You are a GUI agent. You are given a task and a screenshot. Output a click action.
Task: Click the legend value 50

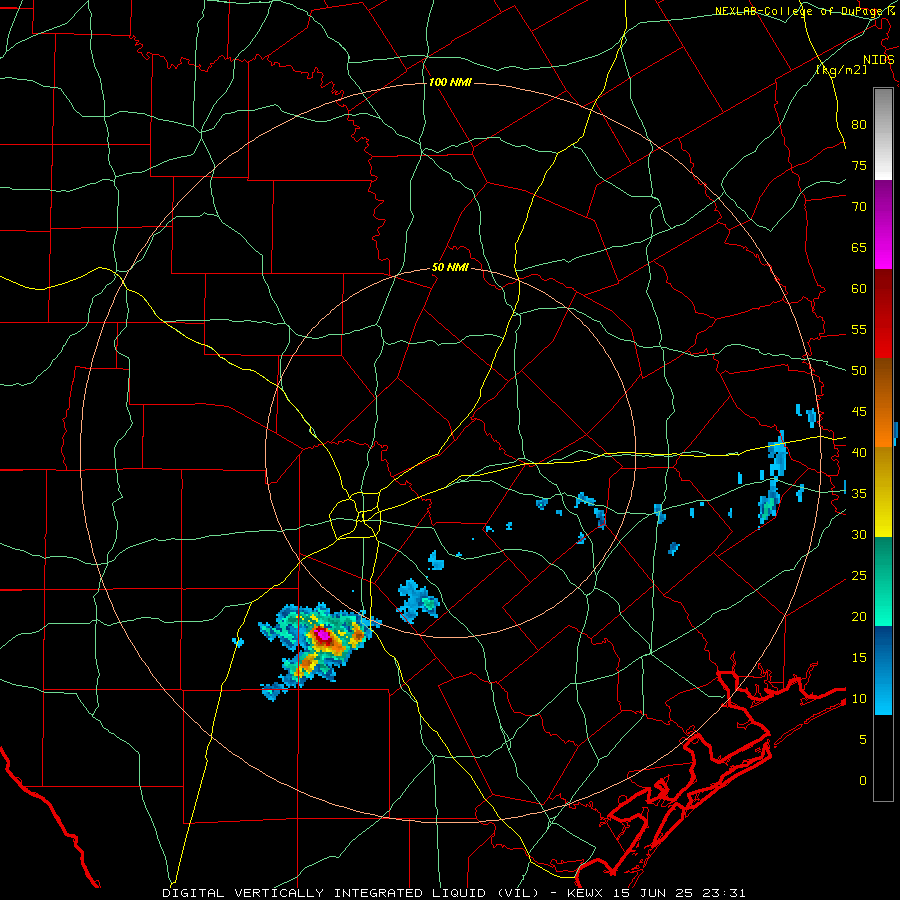click(x=859, y=370)
